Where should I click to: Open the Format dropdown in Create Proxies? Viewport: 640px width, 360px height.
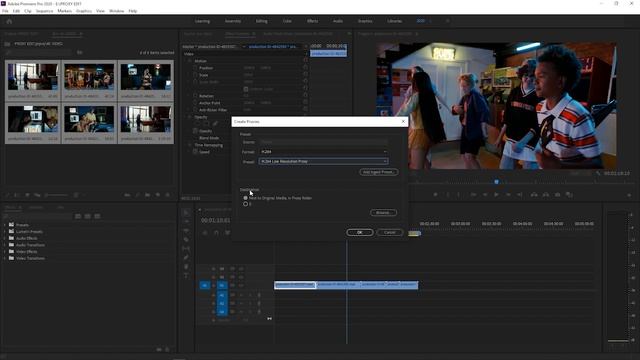point(323,152)
